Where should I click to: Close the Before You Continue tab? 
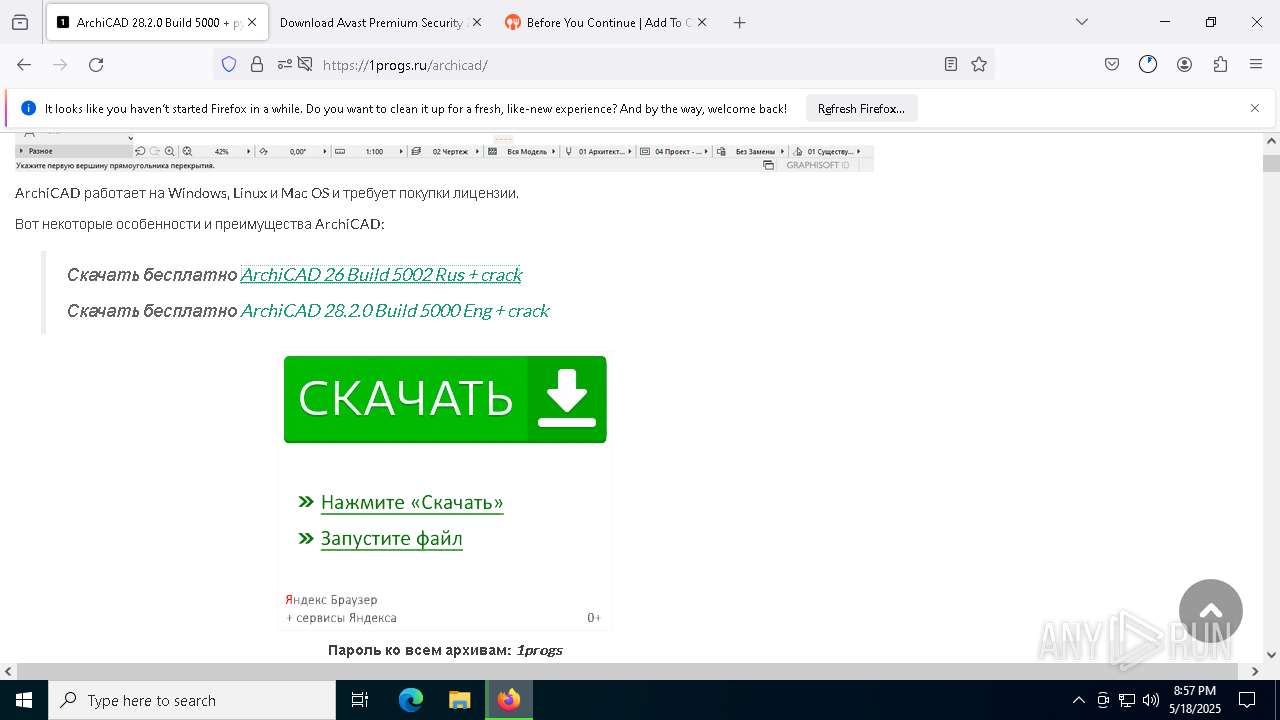coord(701,22)
